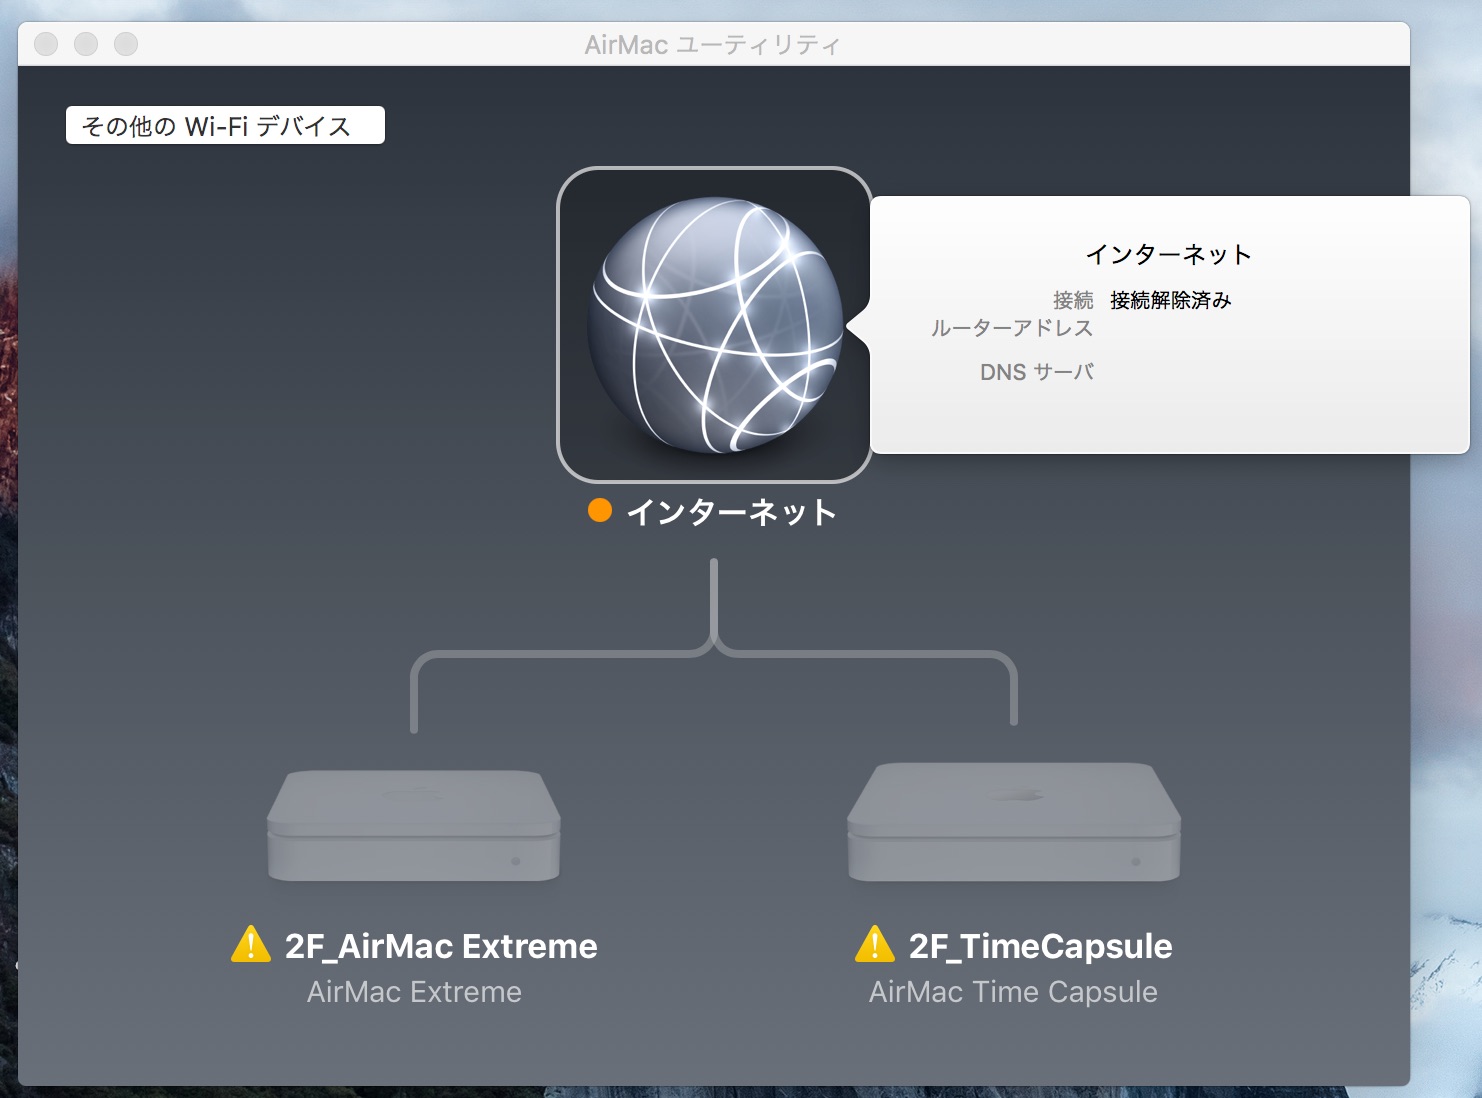Viewport: 1482px width, 1098px height.
Task: Click the AirMac Time Capsule model subtitle
Action: [1013, 992]
